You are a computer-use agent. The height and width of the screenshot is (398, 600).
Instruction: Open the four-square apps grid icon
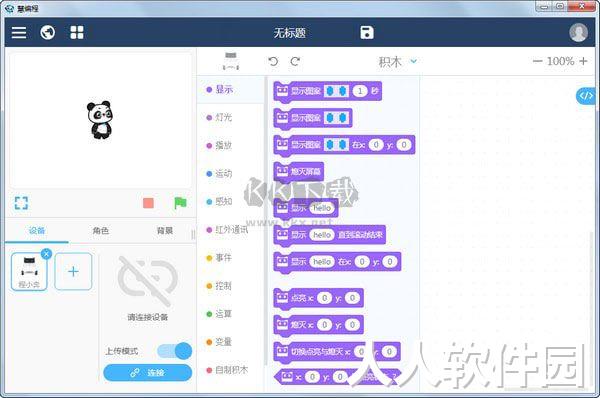click(77, 33)
